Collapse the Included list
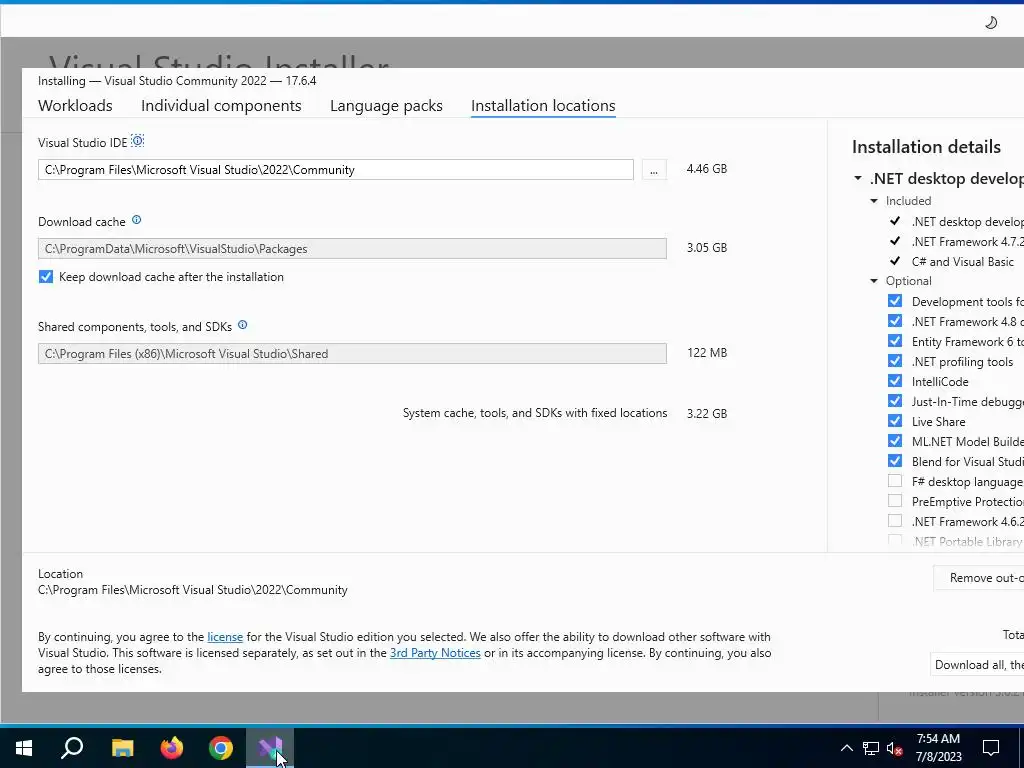1024x768 pixels. pyautogui.click(x=874, y=201)
